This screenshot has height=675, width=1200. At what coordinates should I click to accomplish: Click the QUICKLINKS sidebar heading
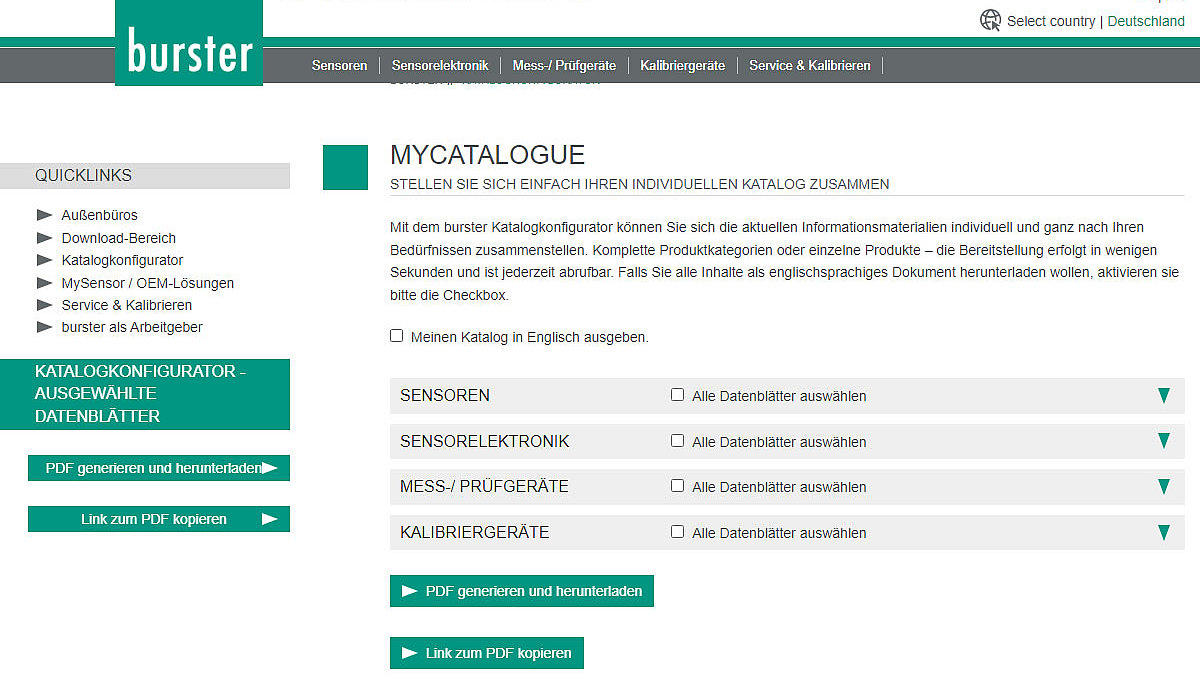tap(84, 176)
